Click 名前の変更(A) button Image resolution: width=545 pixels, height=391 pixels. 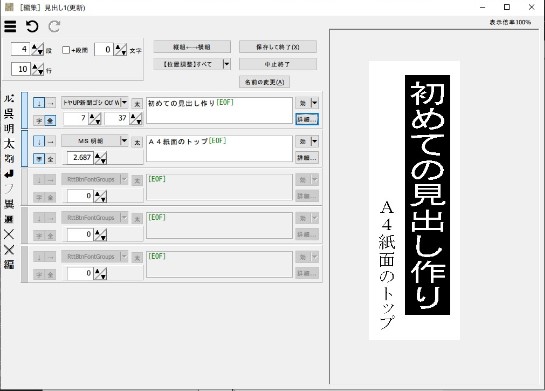(264, 82)
